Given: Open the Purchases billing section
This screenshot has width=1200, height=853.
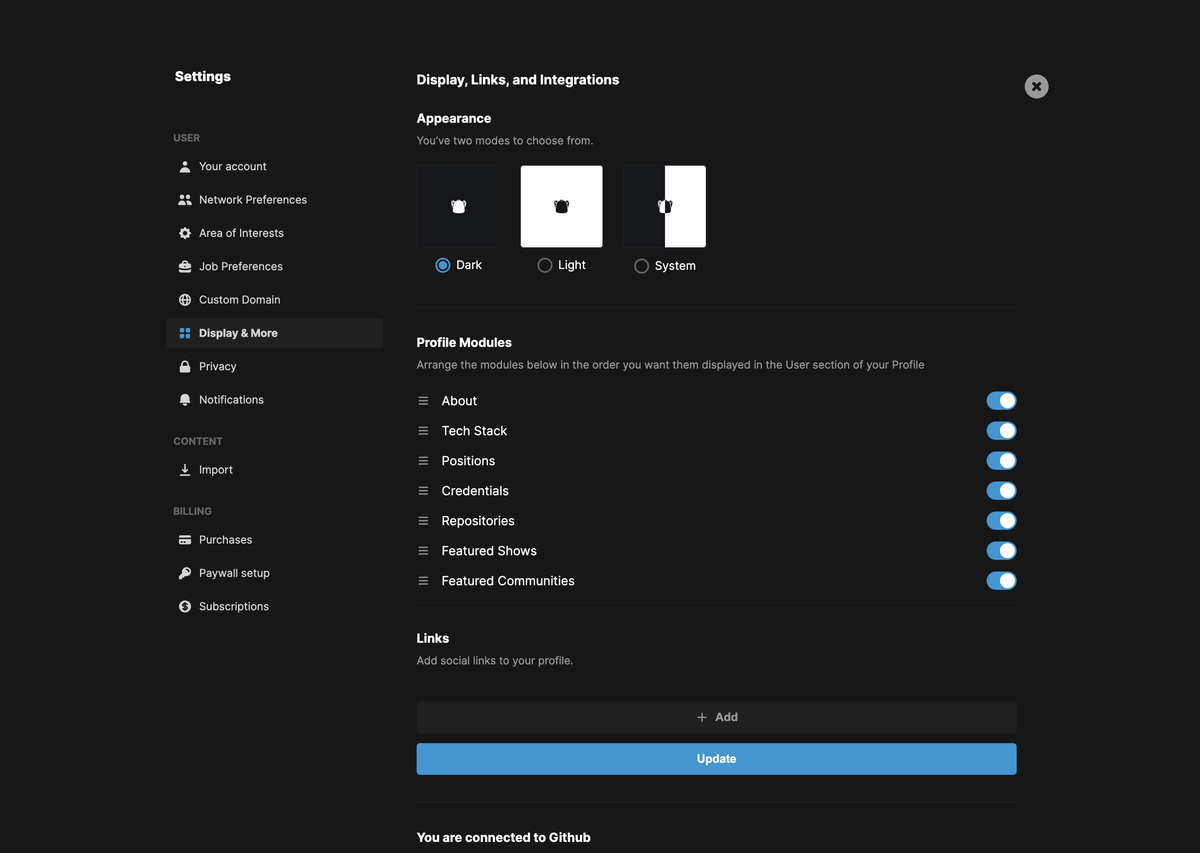Looking at the screenshot, I should (x=225, y=540).
